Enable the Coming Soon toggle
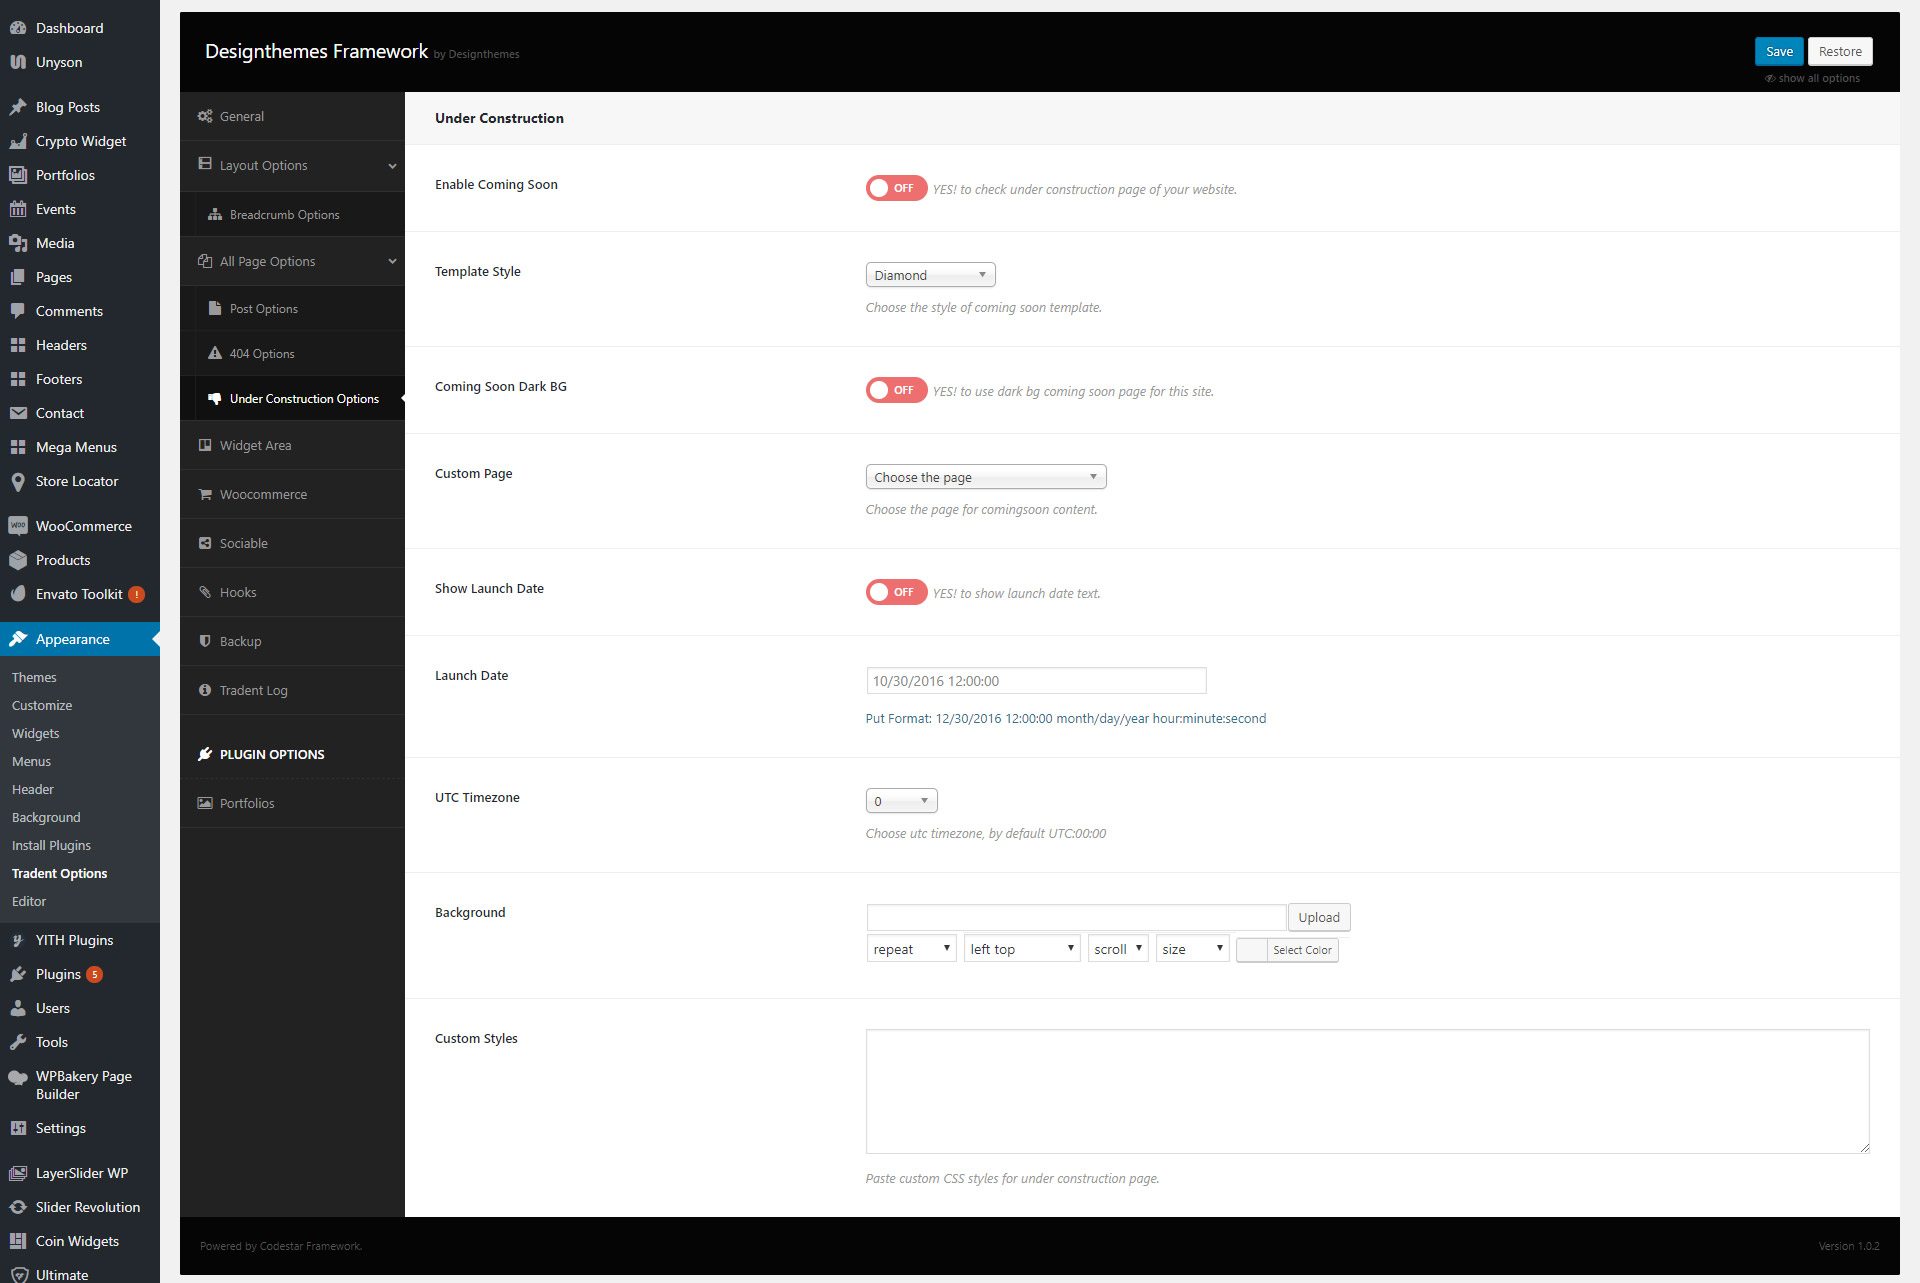This screenshot has height=1283, width=1920. point(896,188)
